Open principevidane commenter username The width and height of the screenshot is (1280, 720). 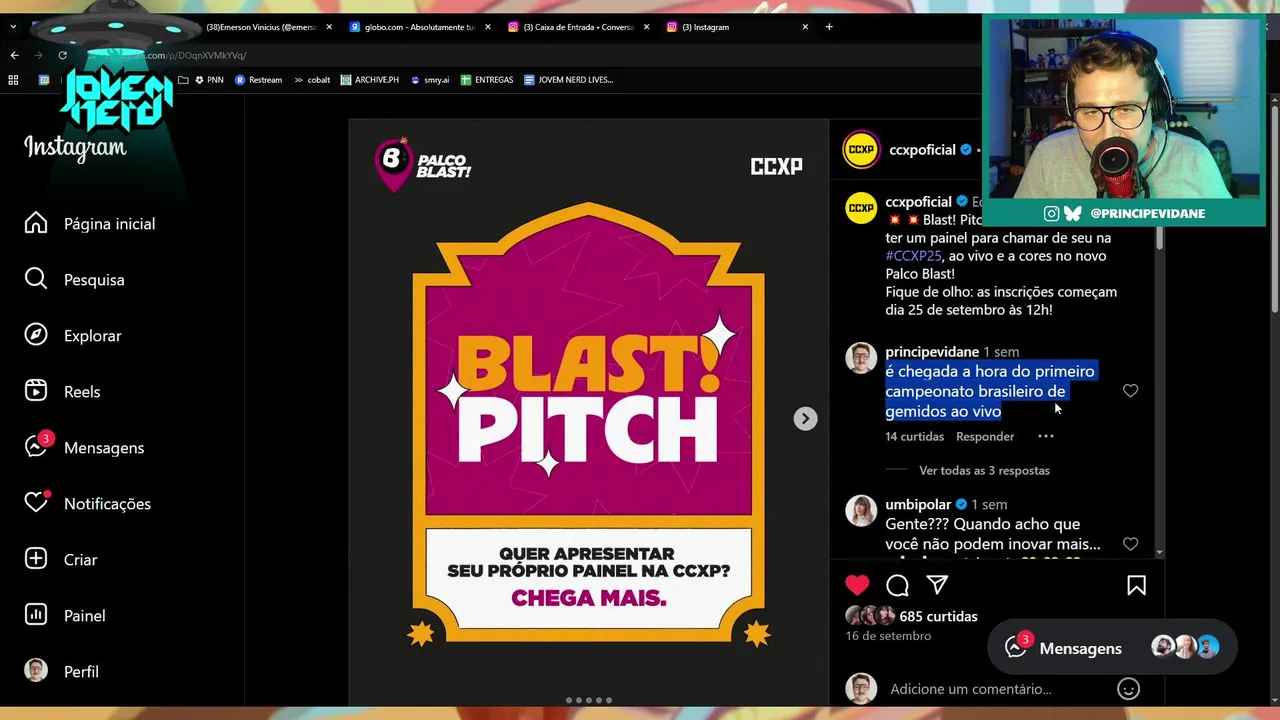pos(932,352)
